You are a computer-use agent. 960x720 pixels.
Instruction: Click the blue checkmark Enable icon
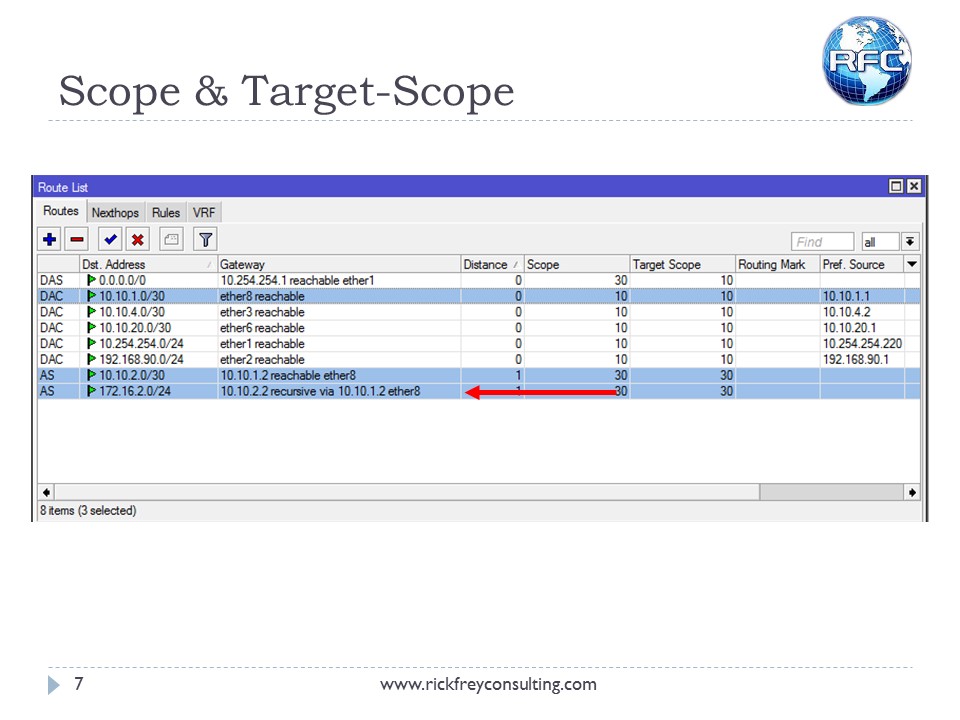(110, 239)
